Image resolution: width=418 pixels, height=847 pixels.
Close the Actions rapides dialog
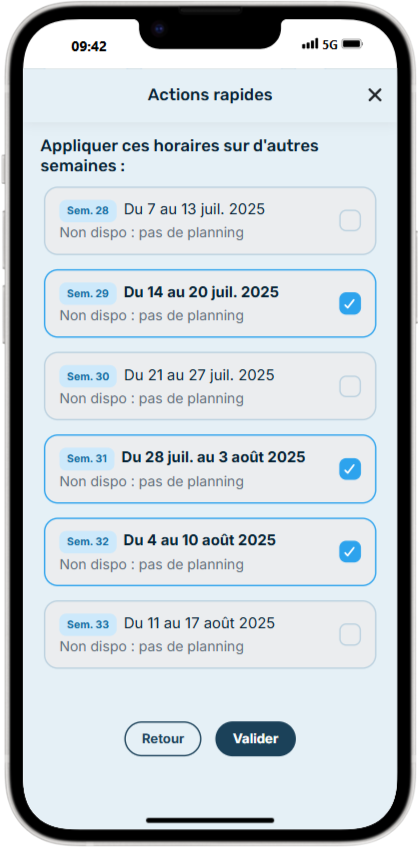click(x=374, y=95)
